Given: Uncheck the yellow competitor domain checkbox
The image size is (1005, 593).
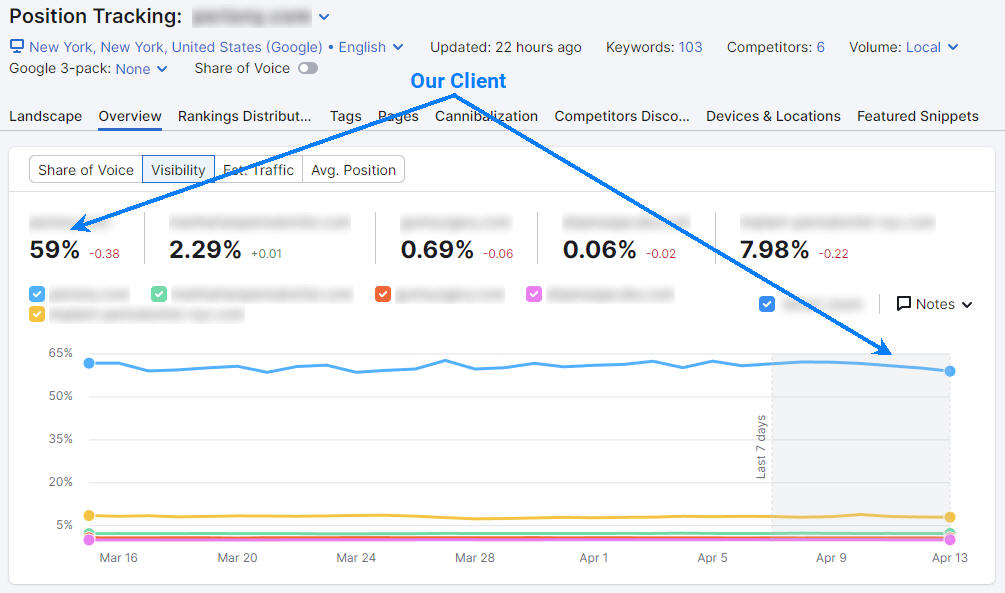Looking at the screenshot, I should click(36, 314).
